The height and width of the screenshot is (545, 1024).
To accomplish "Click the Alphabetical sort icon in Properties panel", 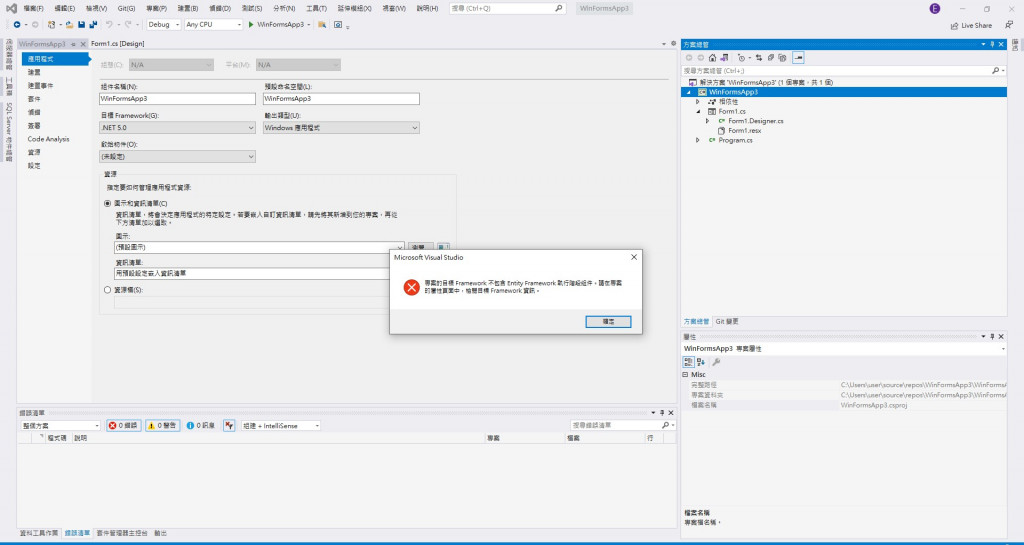I will tap(701, 362).
